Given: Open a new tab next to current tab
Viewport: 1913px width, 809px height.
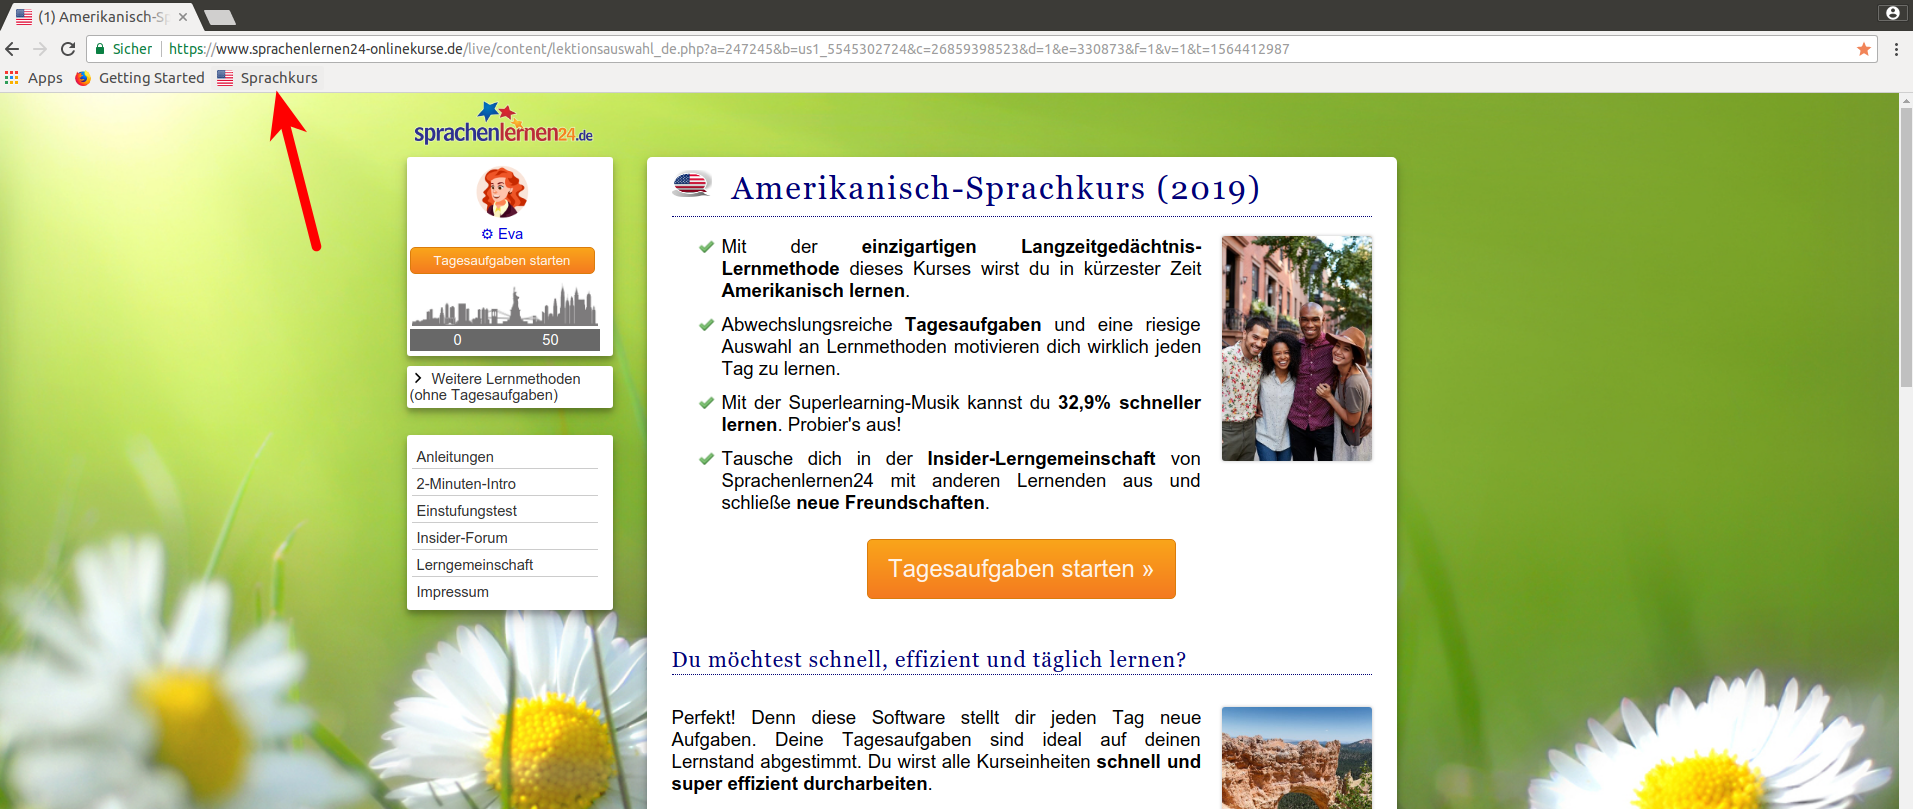Looking at the screenshot, I should 219,17.
